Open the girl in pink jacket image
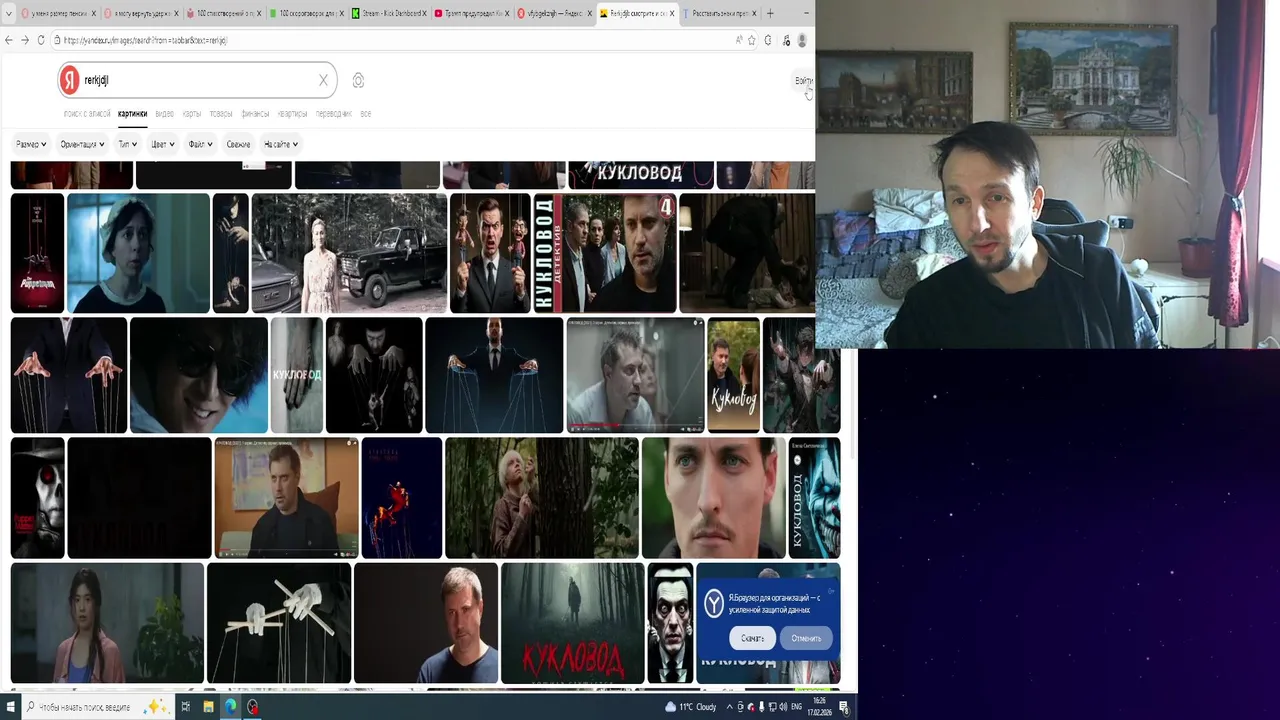Screen dimensions: 1280x720 pos(107,622)
